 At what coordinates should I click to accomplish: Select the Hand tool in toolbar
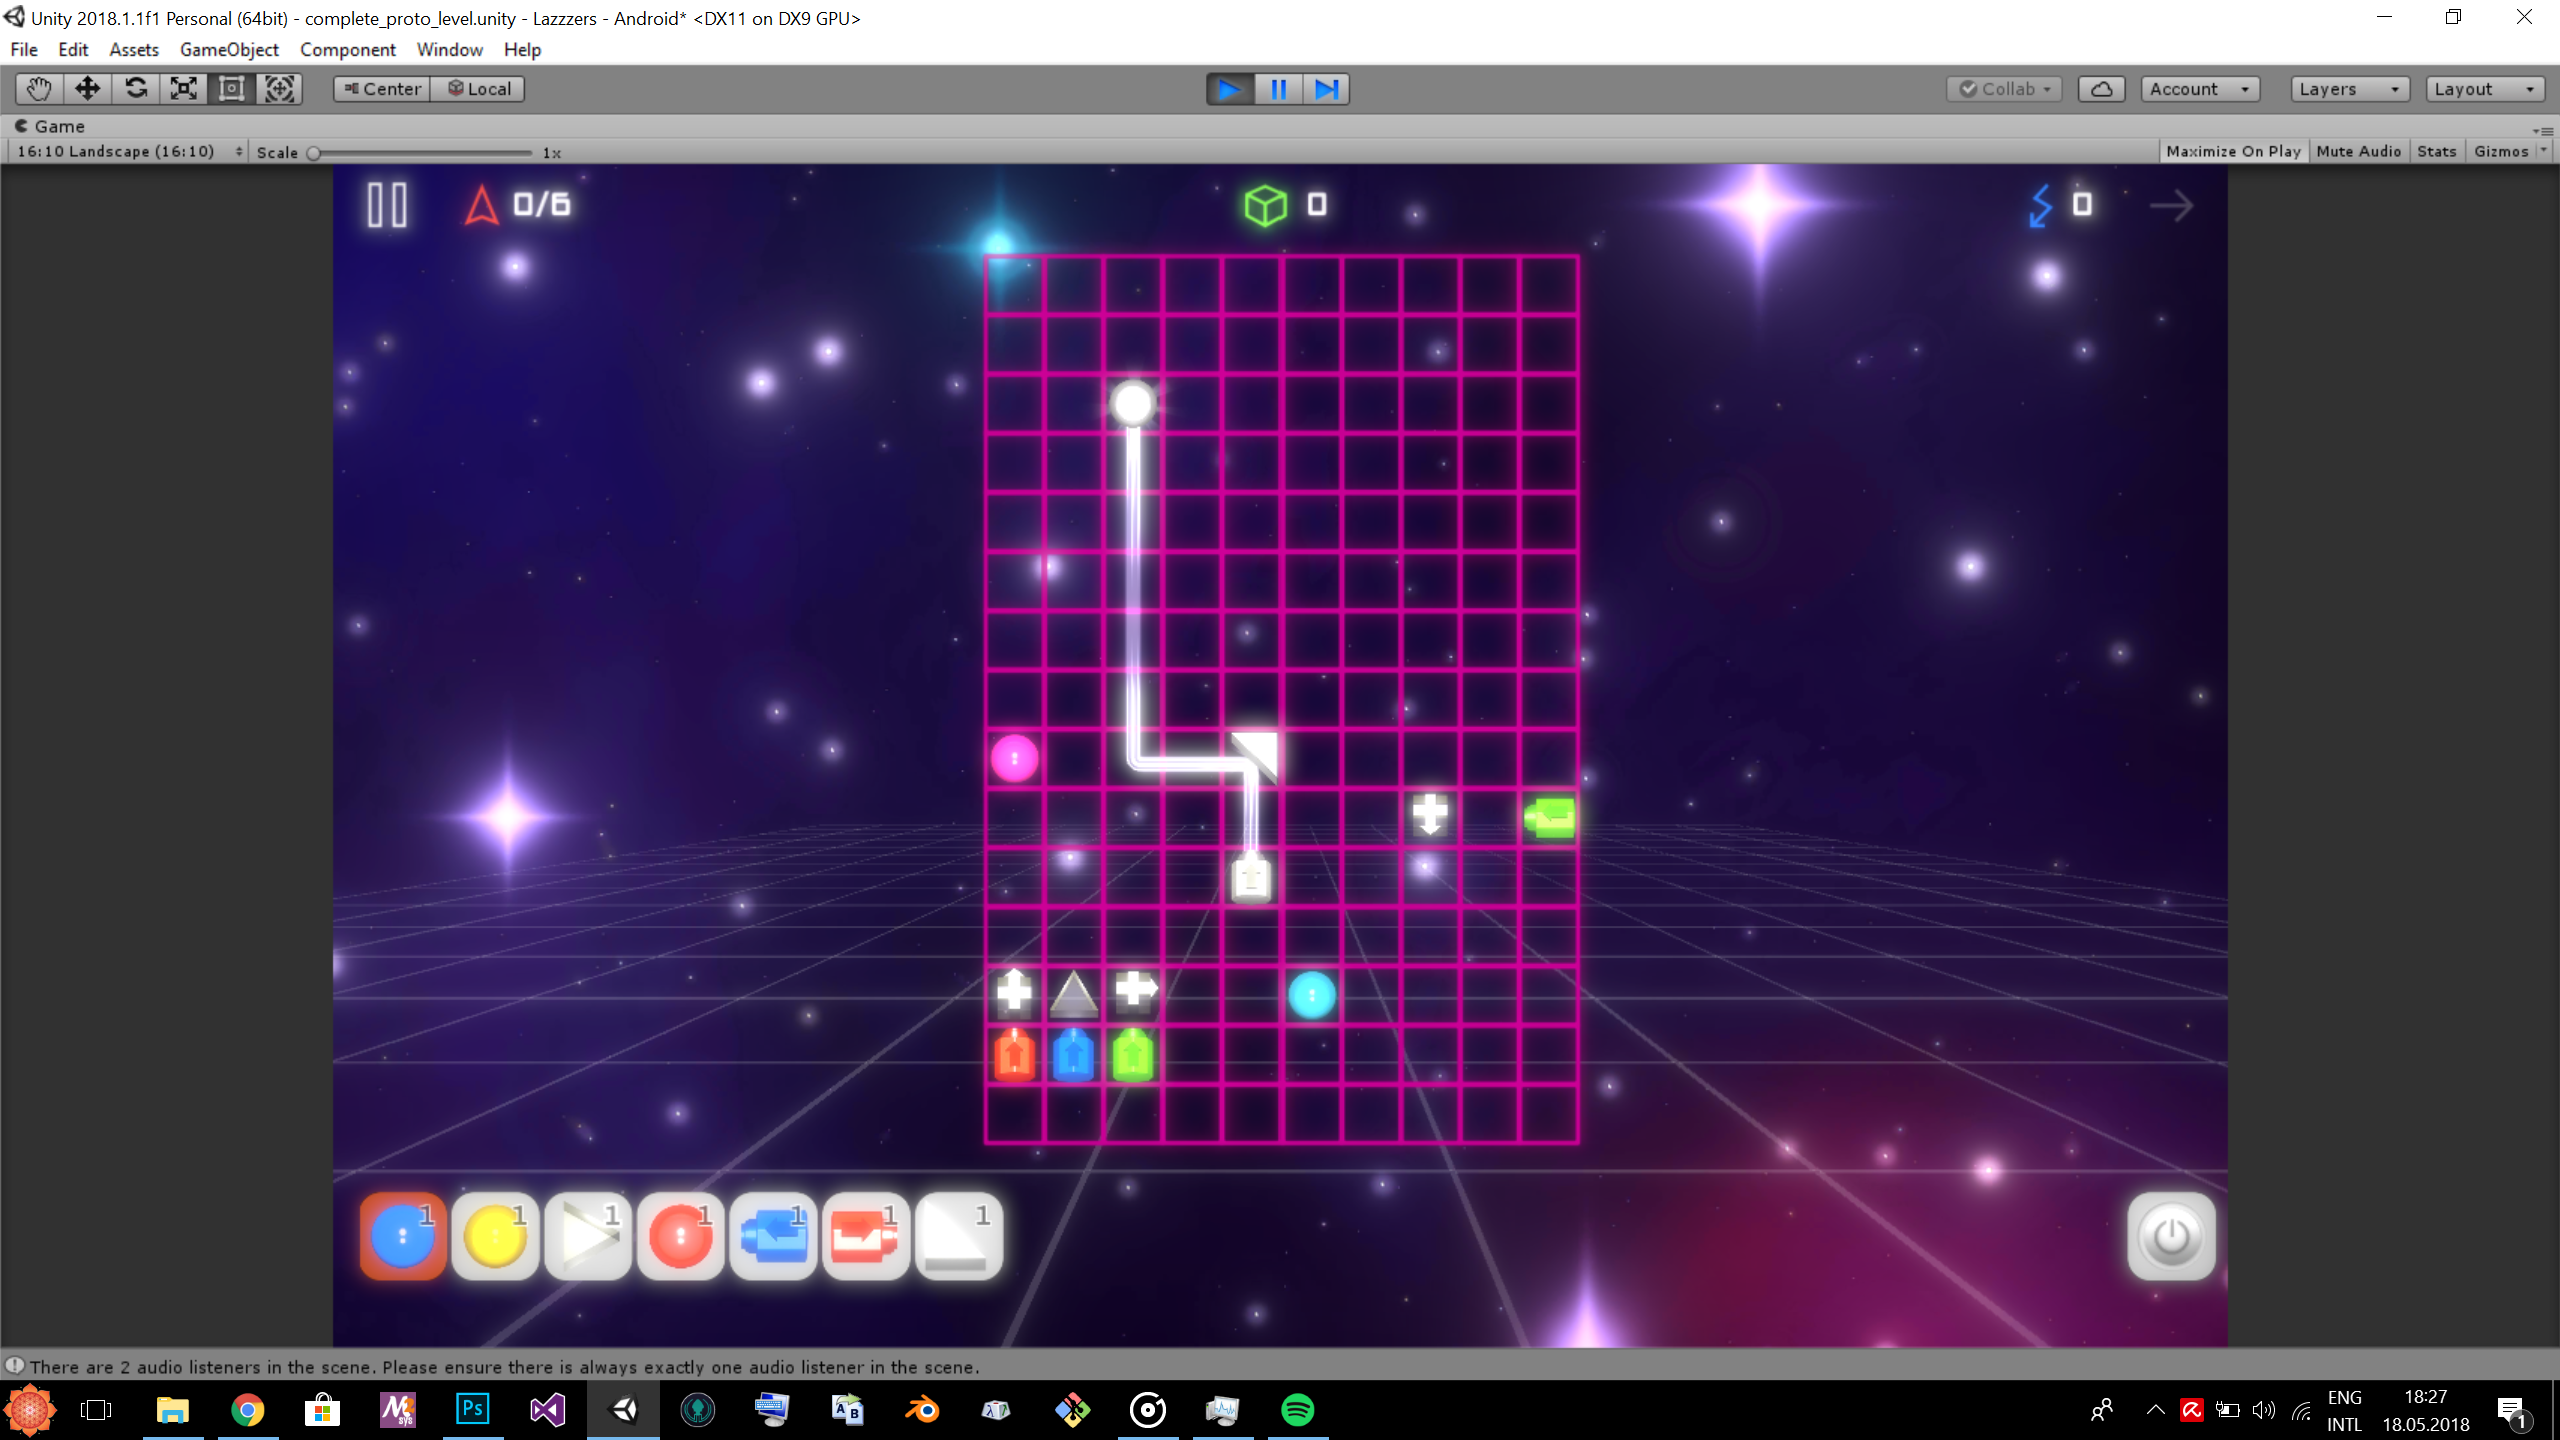[39, 89]
